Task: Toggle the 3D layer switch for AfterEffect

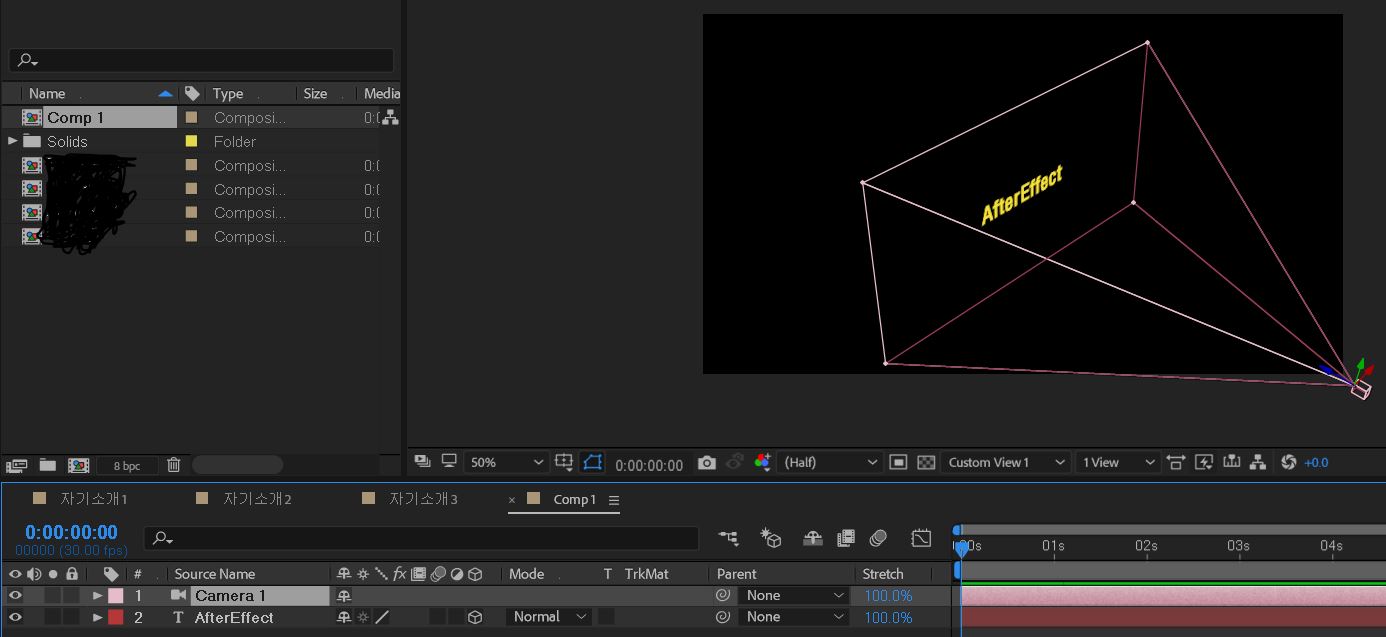Action: 475,618
